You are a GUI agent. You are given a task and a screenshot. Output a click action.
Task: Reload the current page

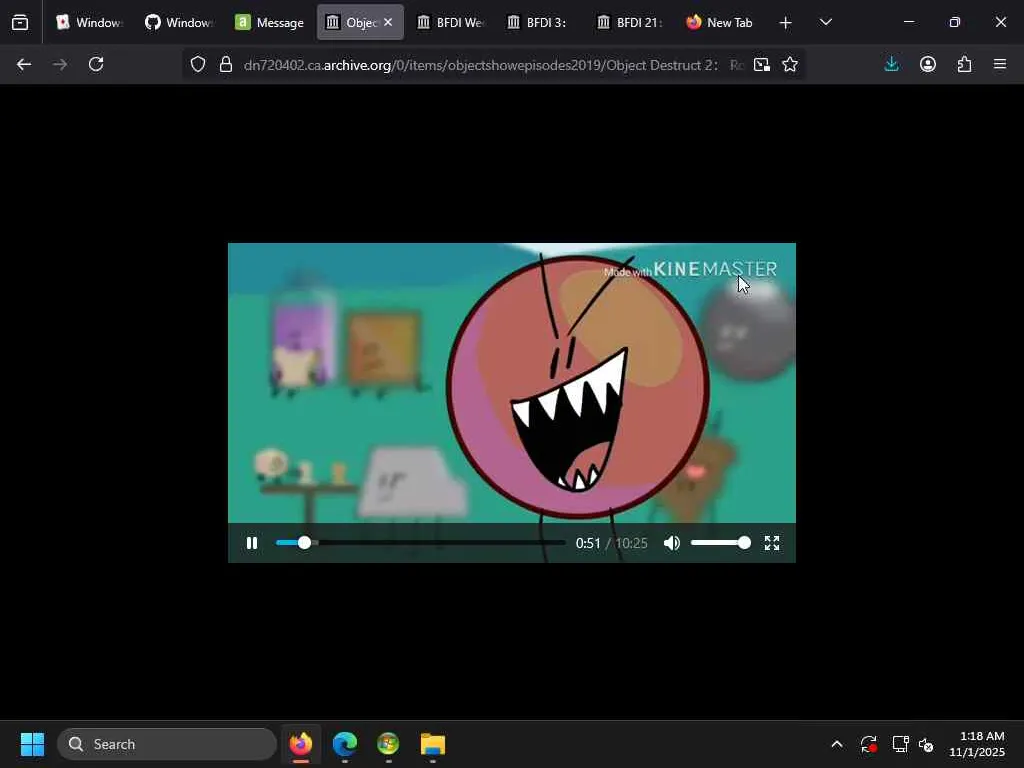pos(96,64)
